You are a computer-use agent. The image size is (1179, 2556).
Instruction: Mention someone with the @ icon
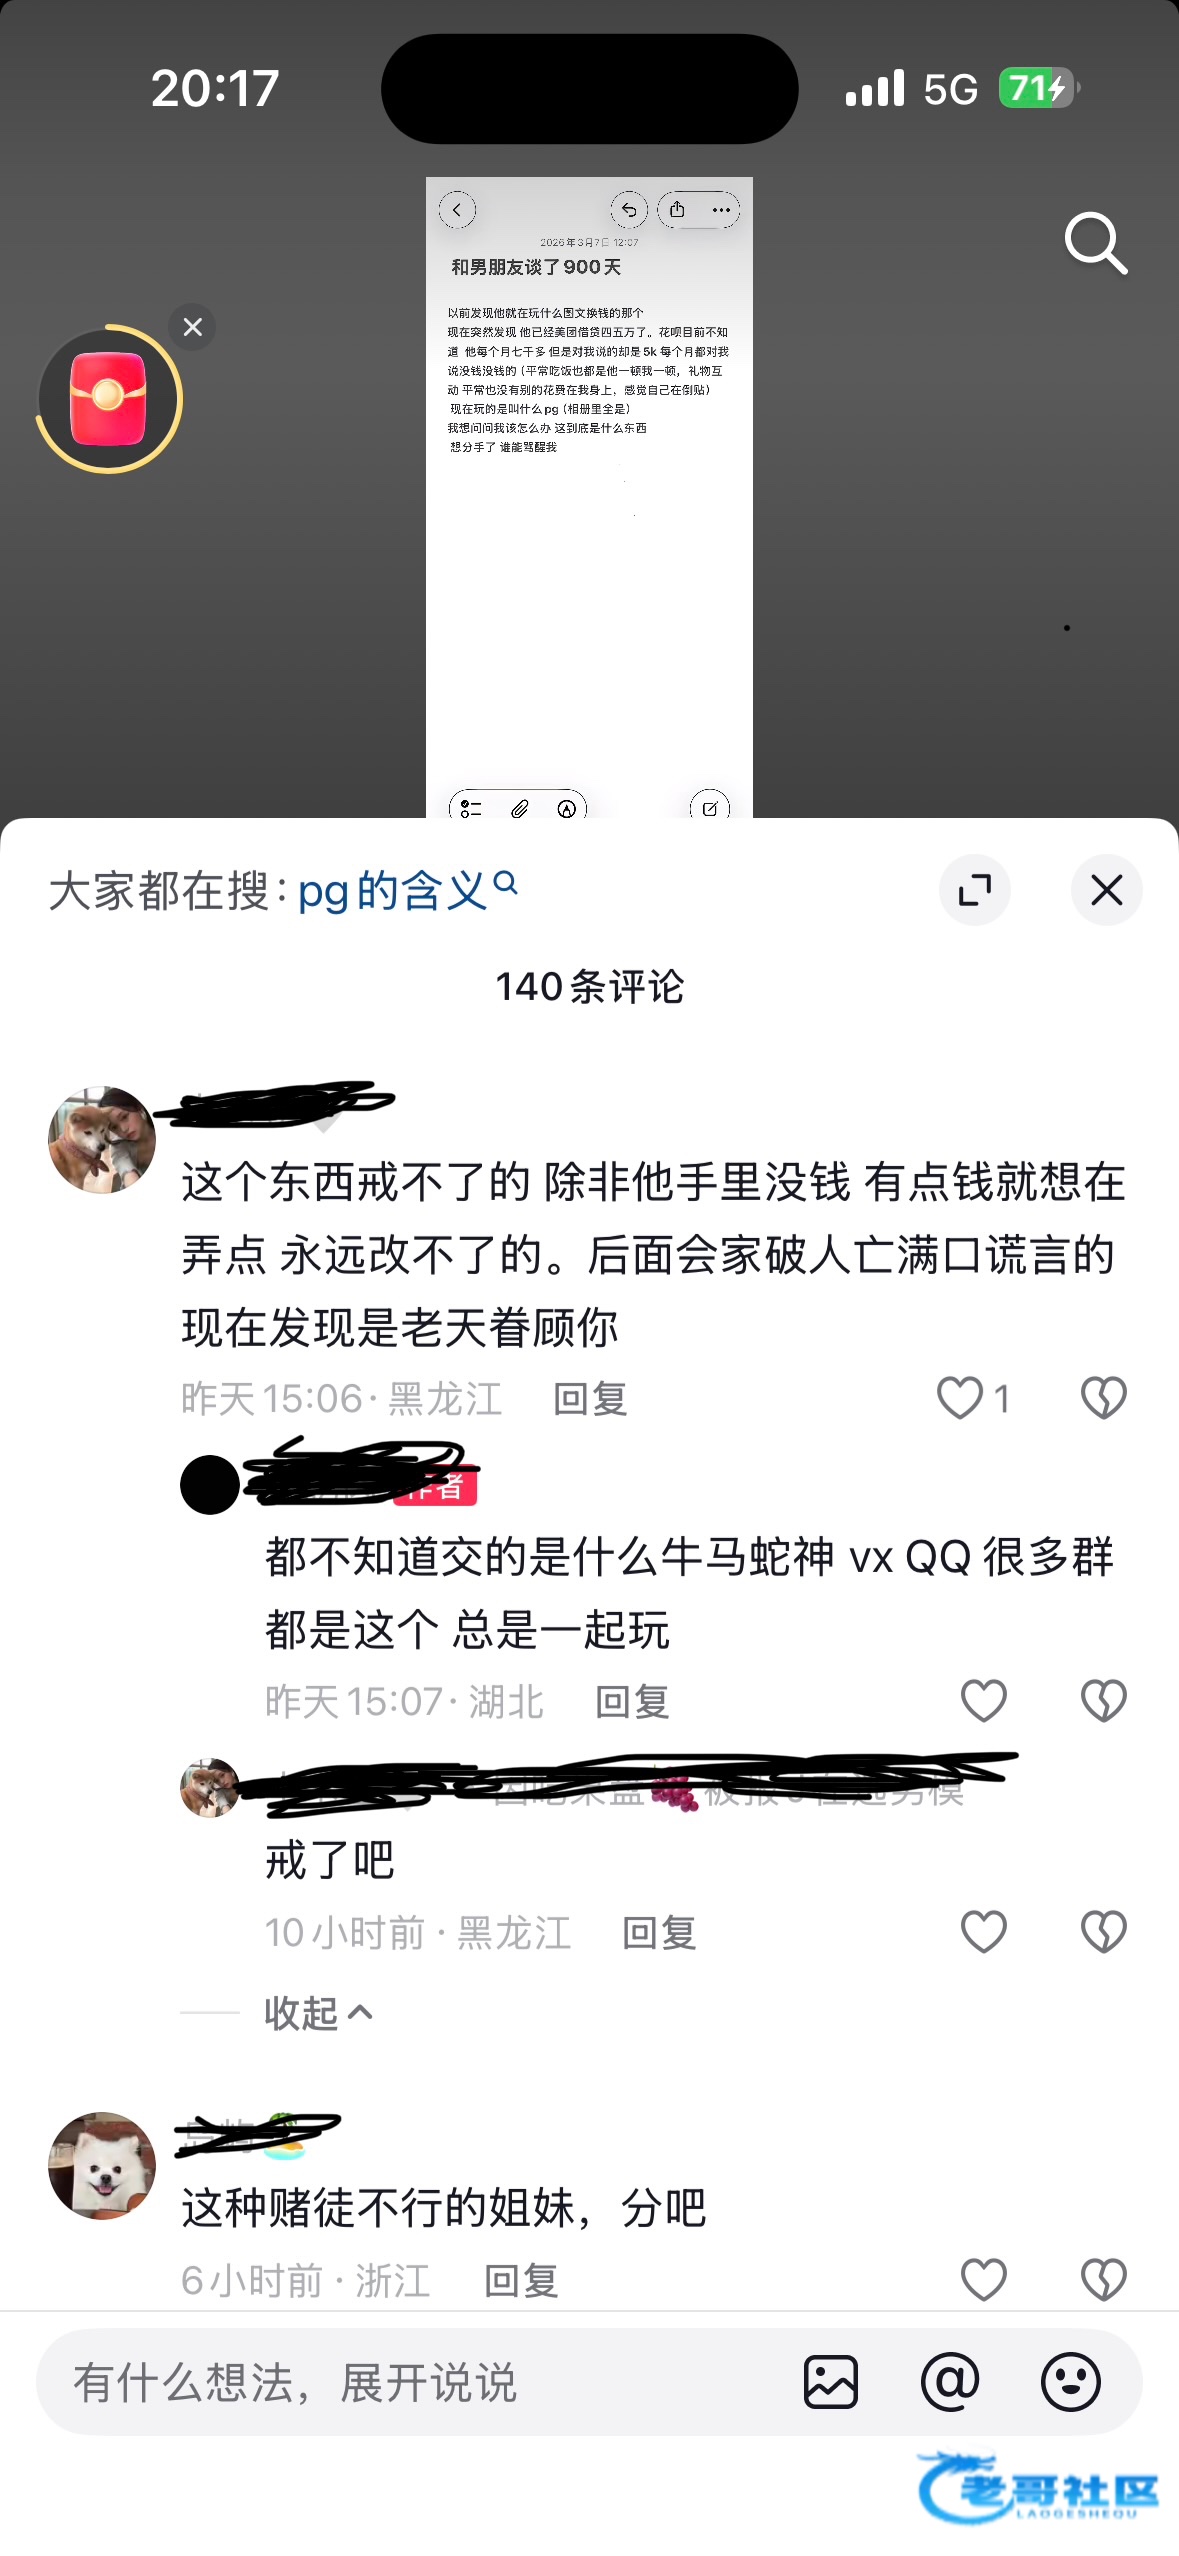tap(950, 2382)
